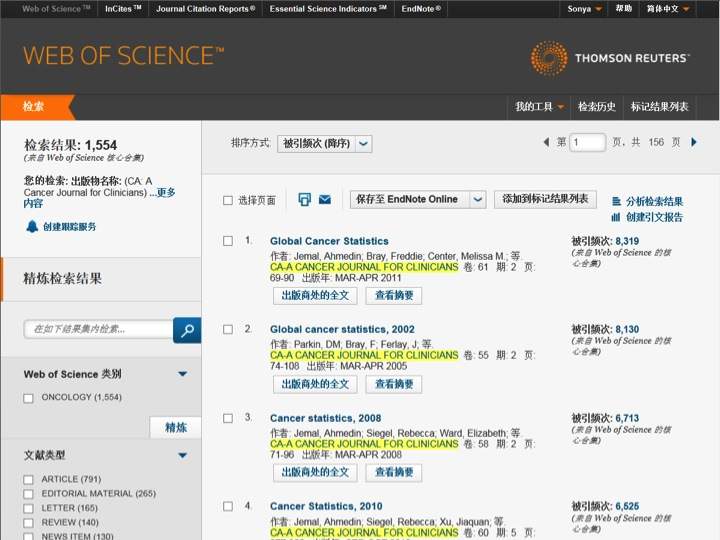Click the 创建跟踪服务 link text
This screenshot has width=720, height=540.
(69, 227)
